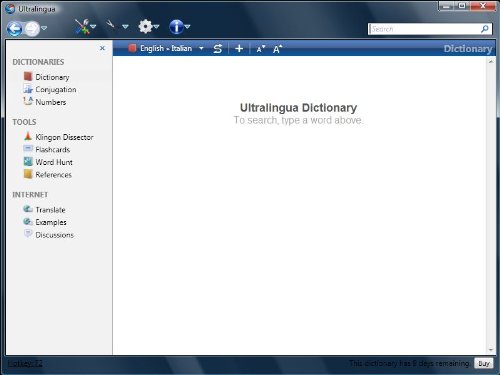The height and width of the screenshot is (375, 500).
Task: Click the INTERNET section header
Action: (30, 195)
